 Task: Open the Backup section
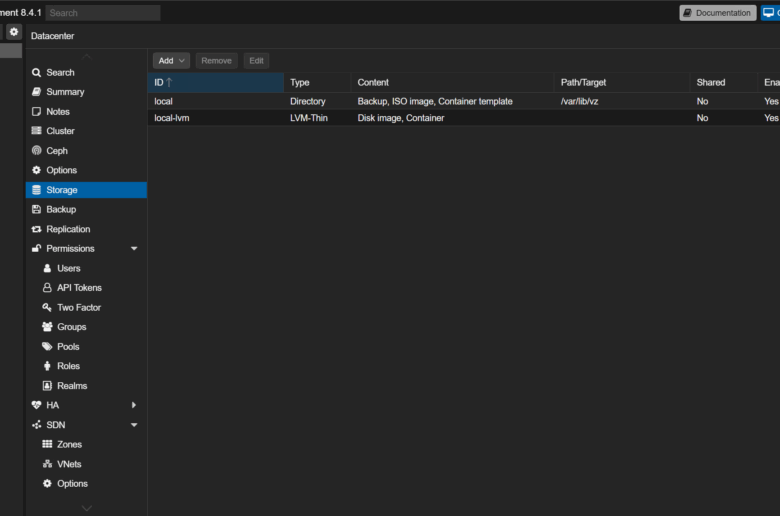(86, 209)
